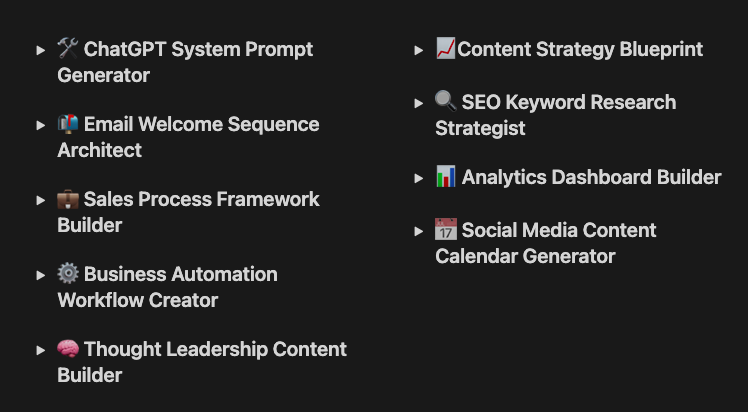This screenshot has height=412, width=748.
Task: Click the gear emoji icon
Action: [68, 274]
